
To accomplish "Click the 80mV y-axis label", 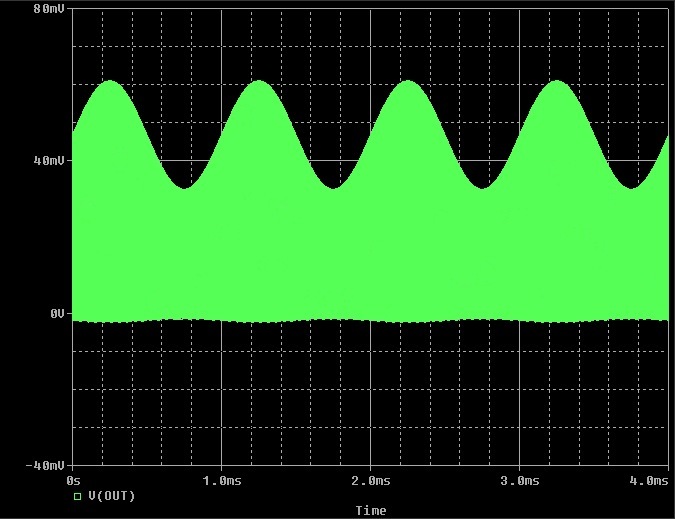I will tap(49, 9).
